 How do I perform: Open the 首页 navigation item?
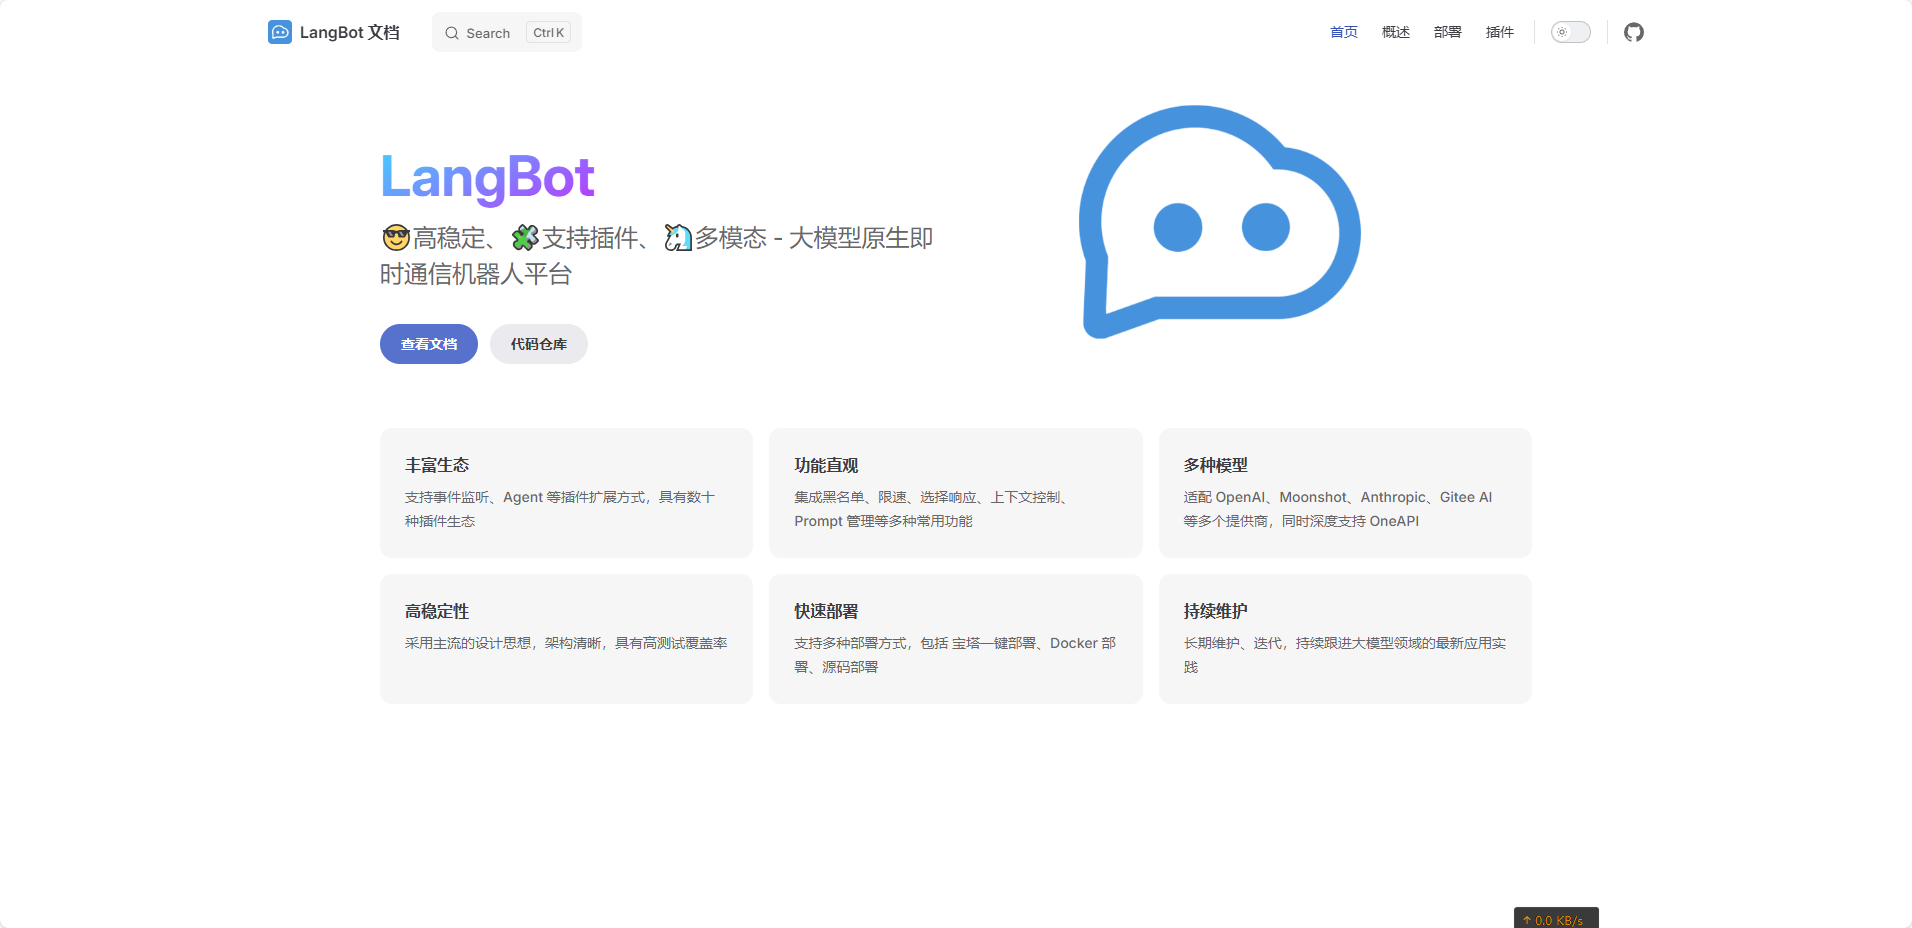pyautogui.click(x=1343, y=32)
